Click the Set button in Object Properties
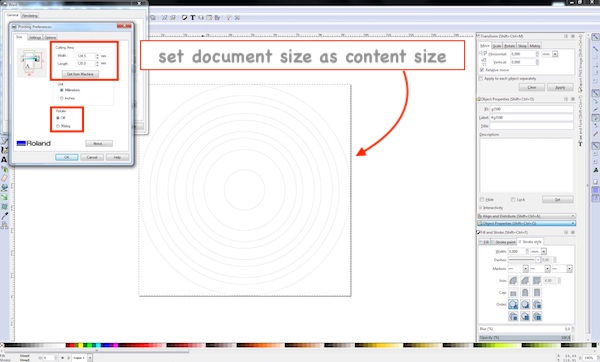The height and width of the screenshot is (362, 600). [x=558, y=199]
